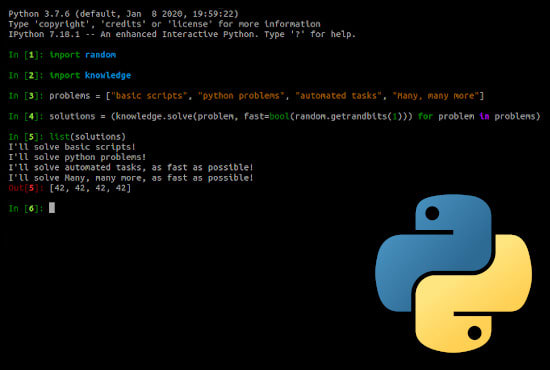This screenshot has width=550, height=370.
Task: Click the string "Many, many more" in the list
Action: [436, 96]
